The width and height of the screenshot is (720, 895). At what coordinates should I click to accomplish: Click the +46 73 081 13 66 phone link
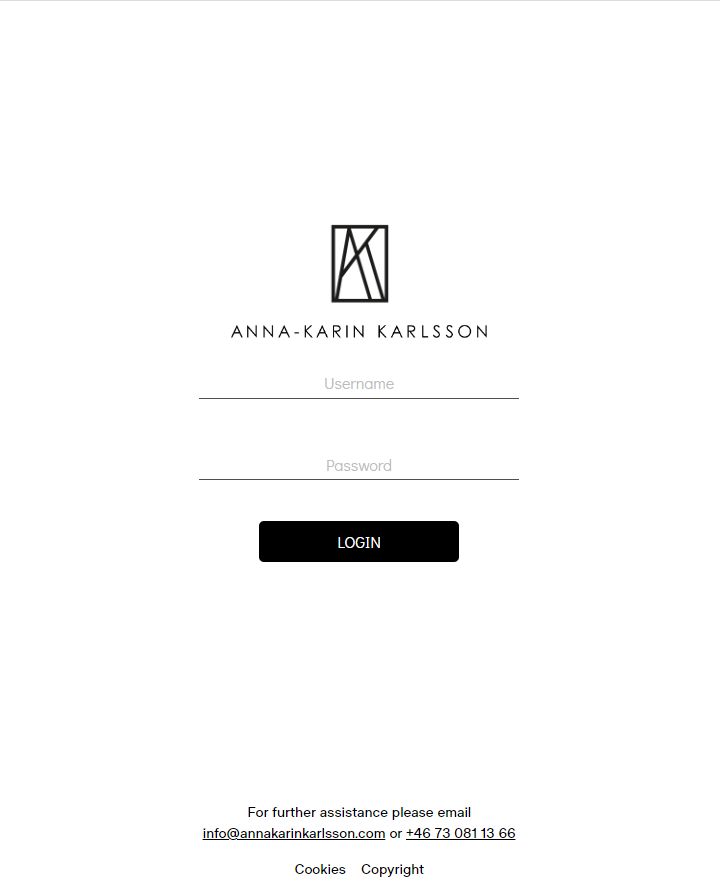[460, 833]
